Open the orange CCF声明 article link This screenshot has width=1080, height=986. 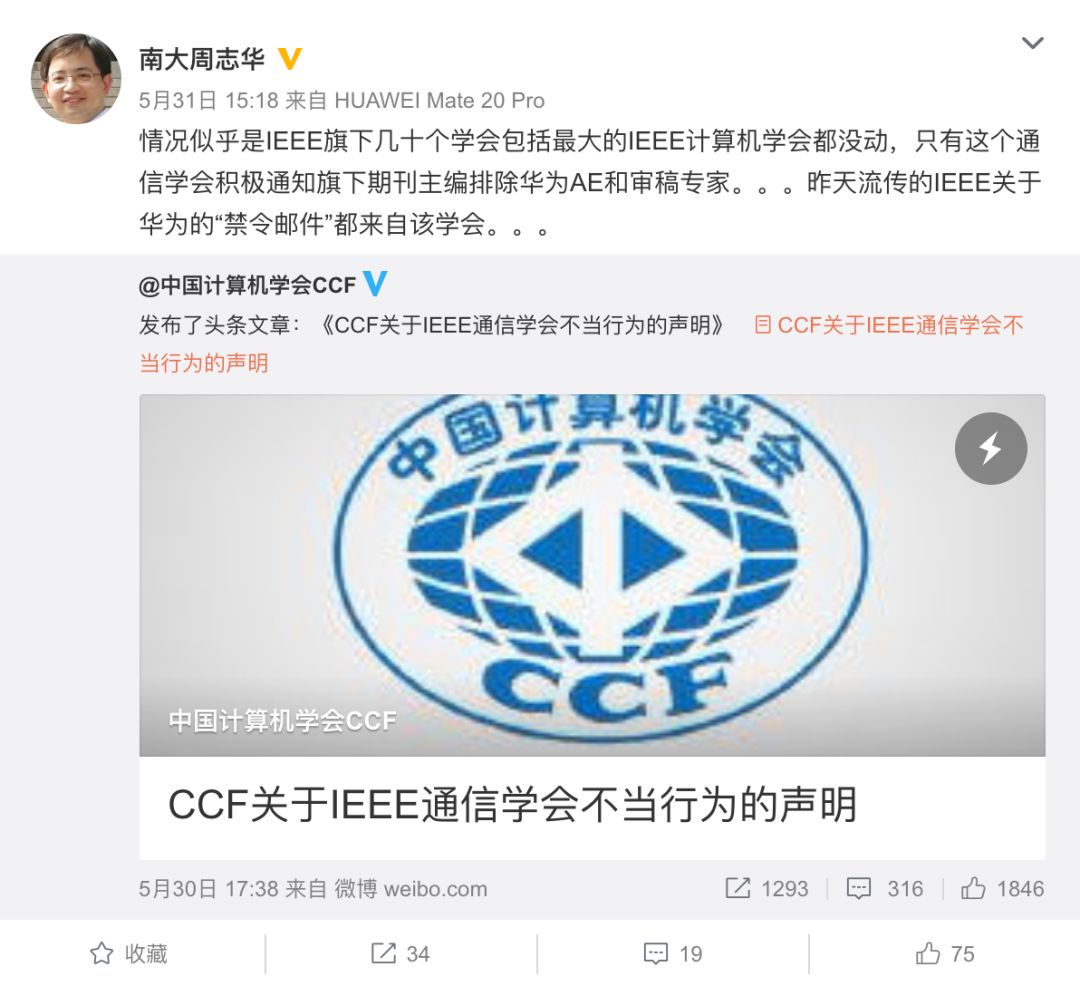pyautogui.click(x=581, y=344)
